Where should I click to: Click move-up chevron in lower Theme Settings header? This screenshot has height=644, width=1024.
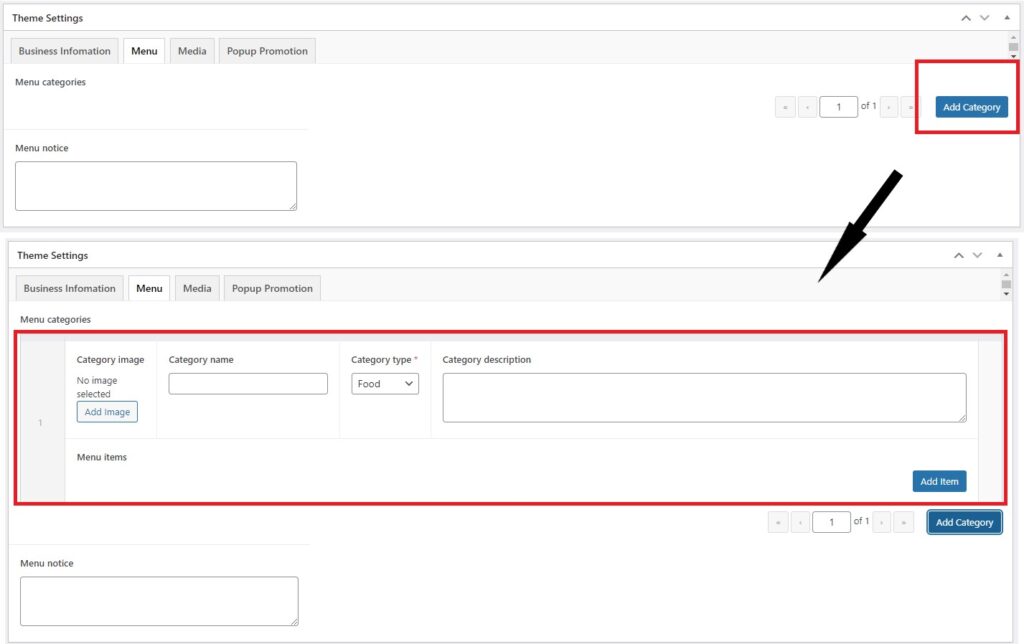click(959, 256)
